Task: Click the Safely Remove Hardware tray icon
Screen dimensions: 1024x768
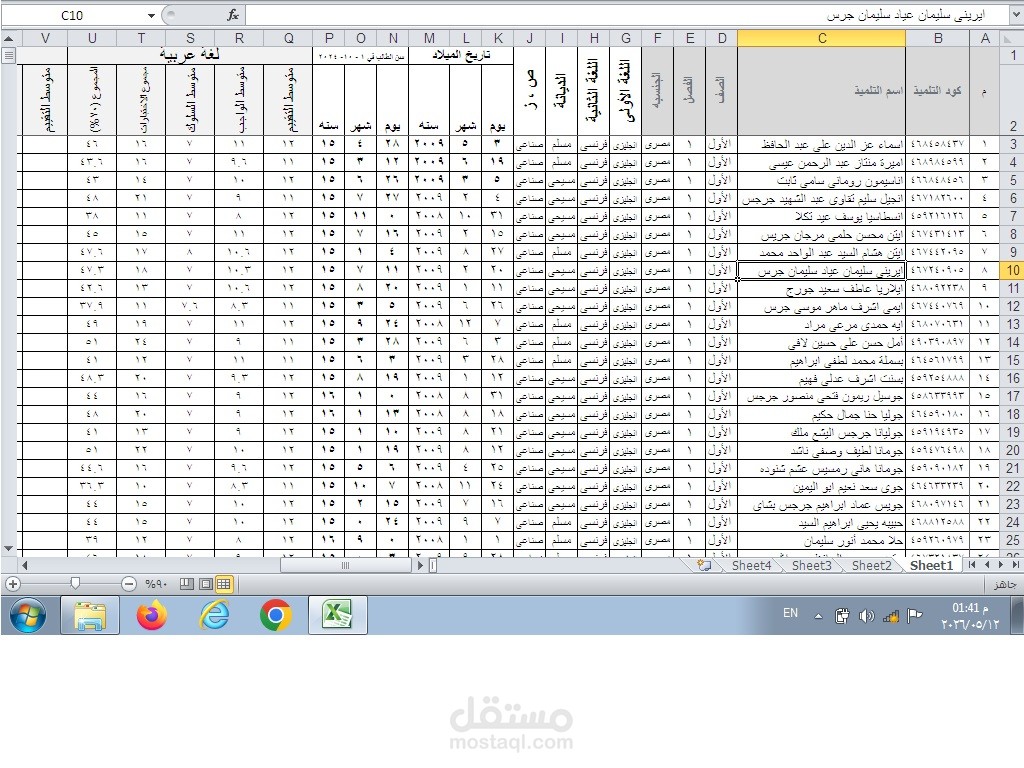Action: point(842,615)
